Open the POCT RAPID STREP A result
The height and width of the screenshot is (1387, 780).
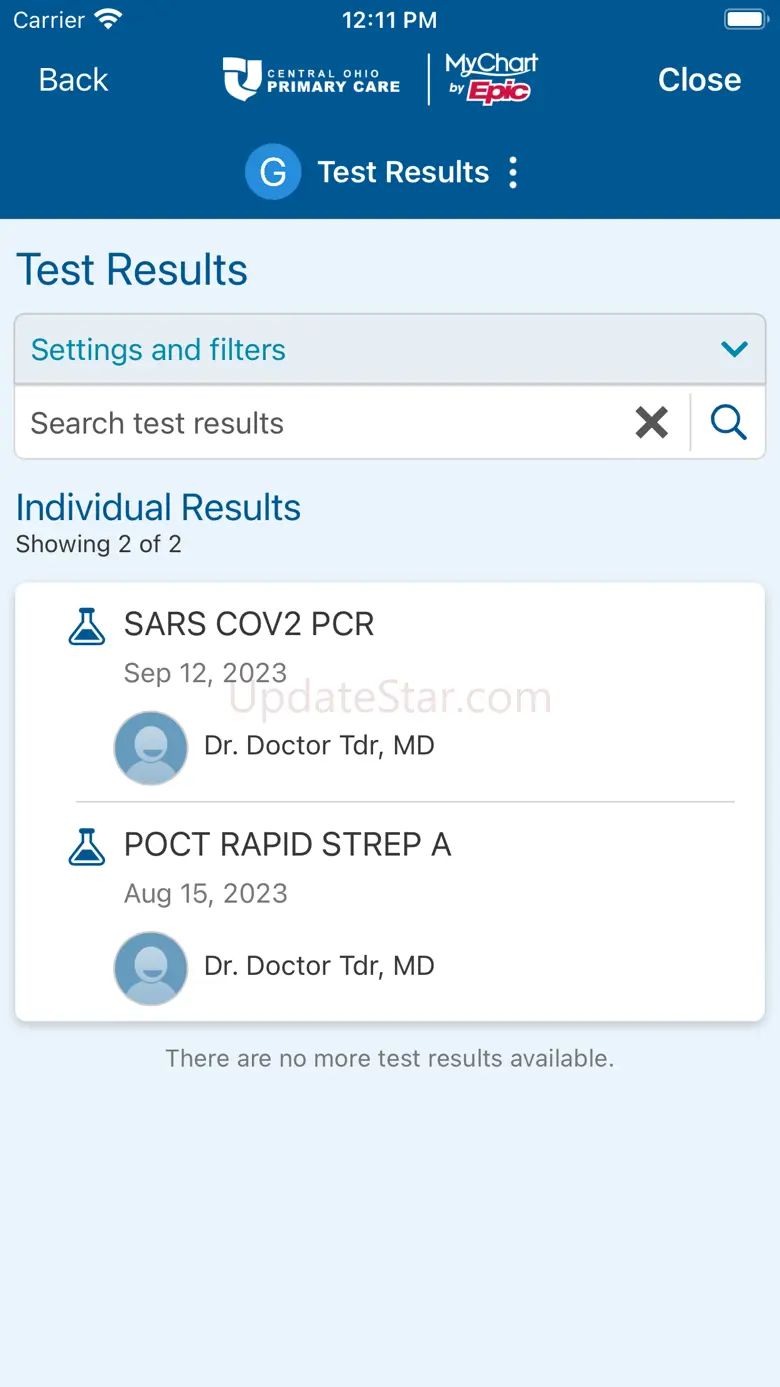pyautogui.click(x=288, y=845)
